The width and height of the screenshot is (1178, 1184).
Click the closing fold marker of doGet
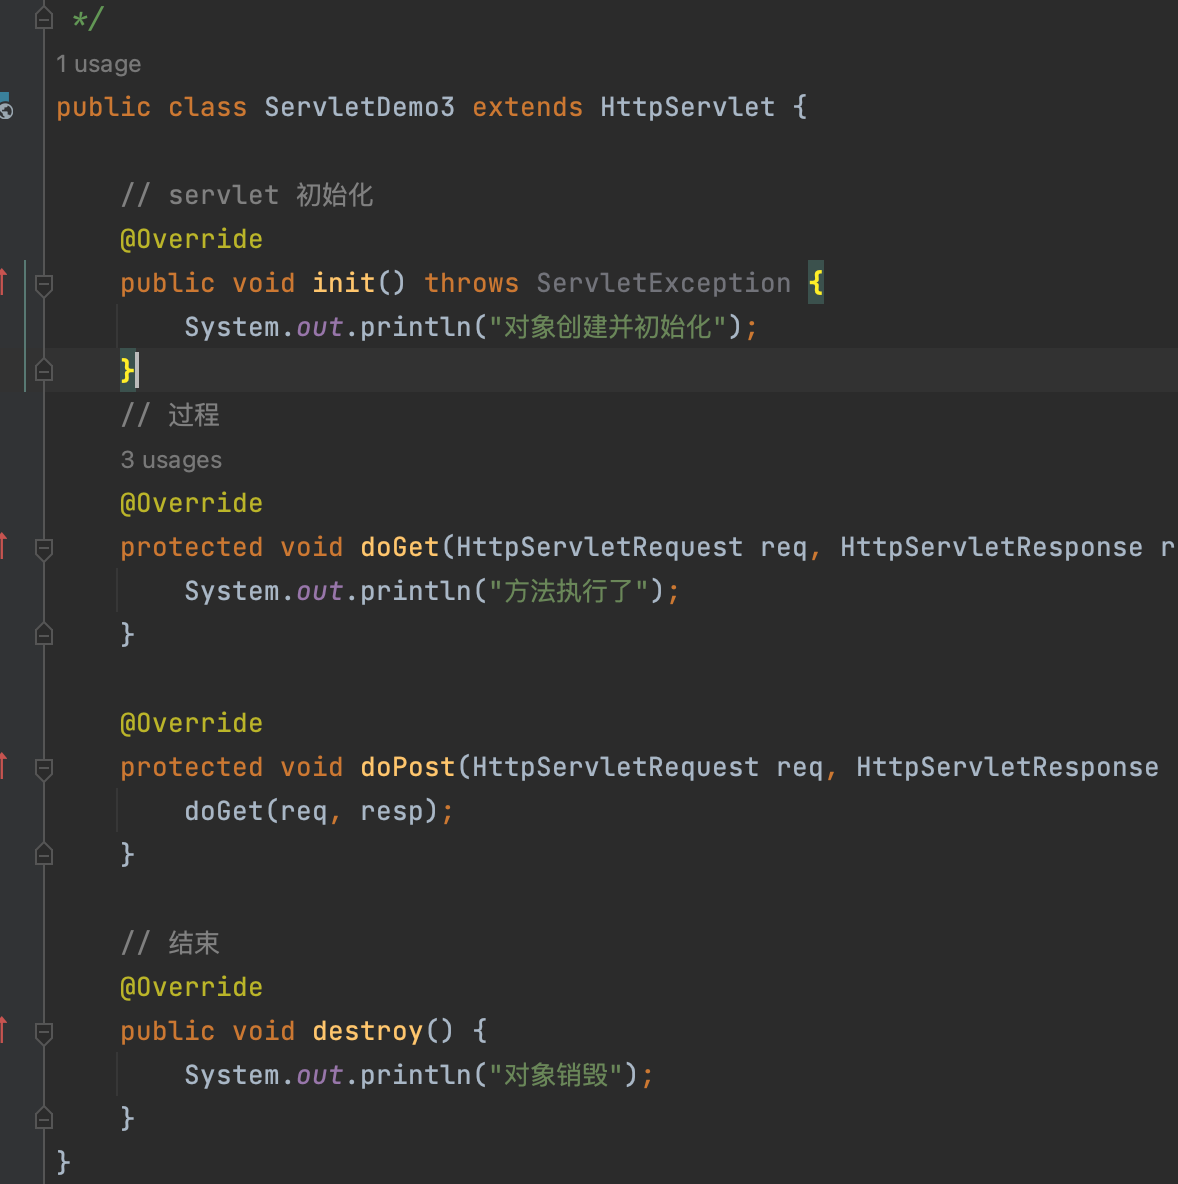tap(44, 635)
